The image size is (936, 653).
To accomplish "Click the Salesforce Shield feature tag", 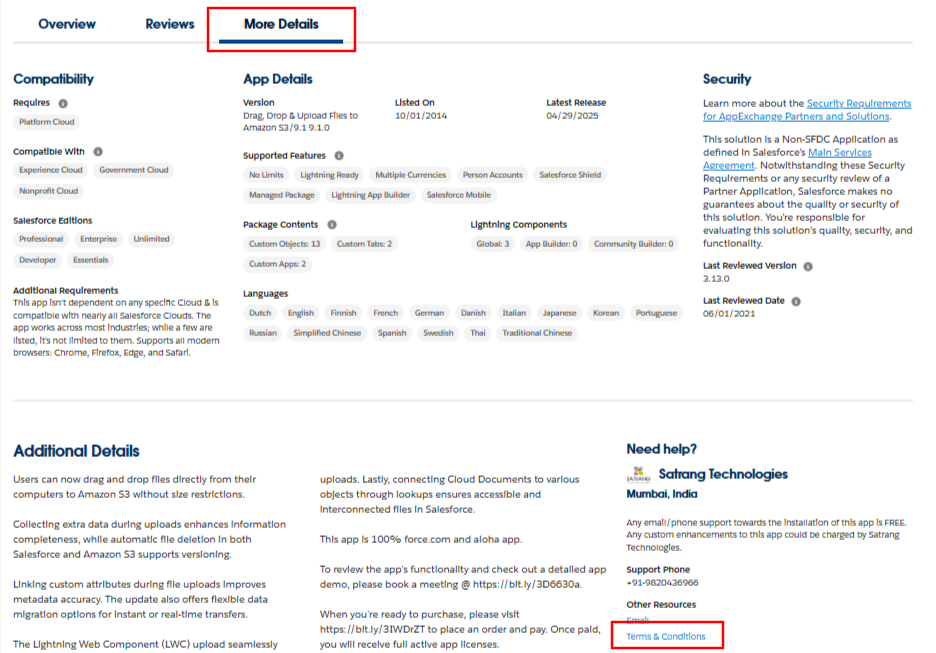I will click(570, 175).
